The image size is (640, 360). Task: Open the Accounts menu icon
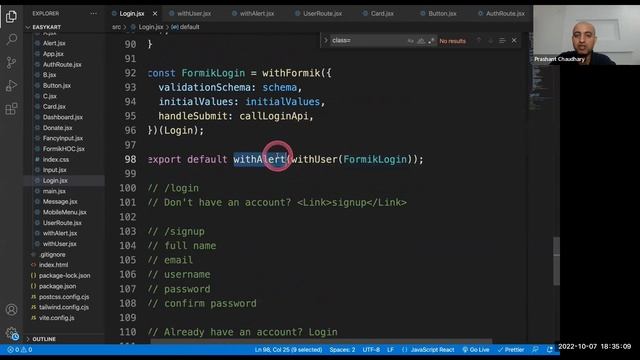[x=11, y=310]
